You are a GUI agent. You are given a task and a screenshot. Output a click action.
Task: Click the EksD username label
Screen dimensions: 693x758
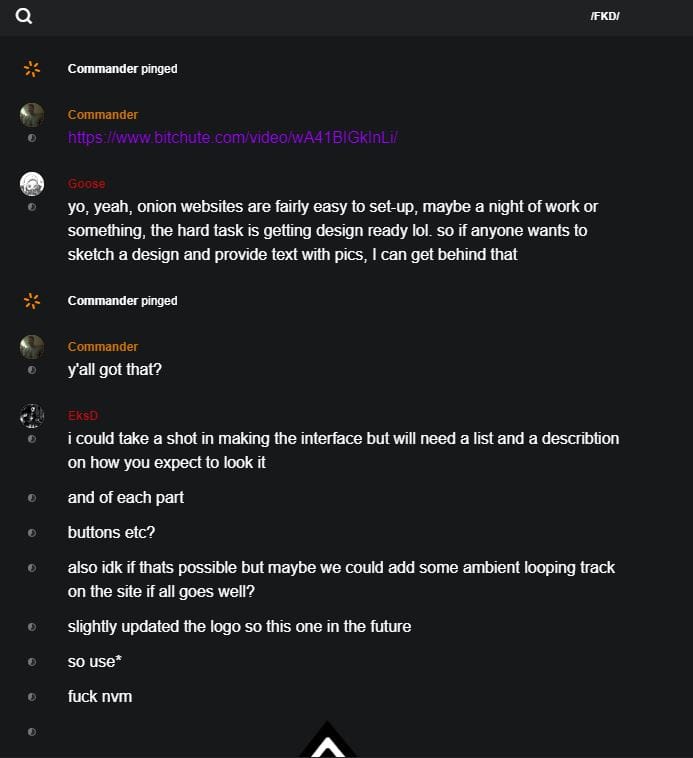(x=83, y=416)
